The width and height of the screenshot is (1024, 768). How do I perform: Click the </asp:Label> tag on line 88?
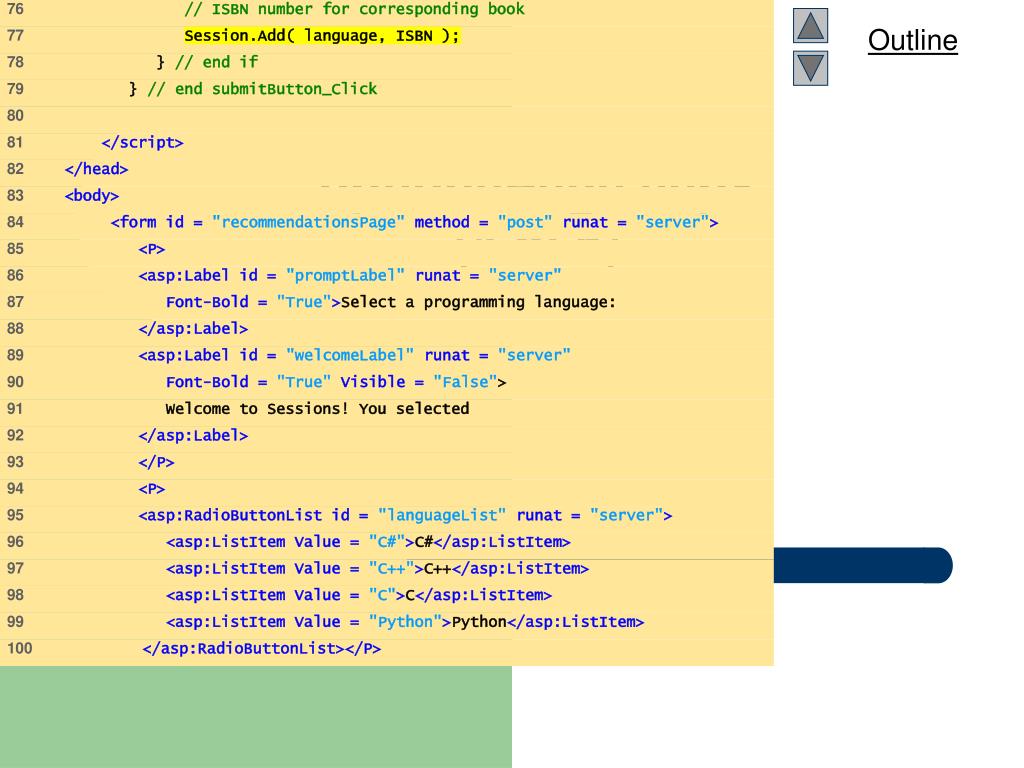[193, 329]
